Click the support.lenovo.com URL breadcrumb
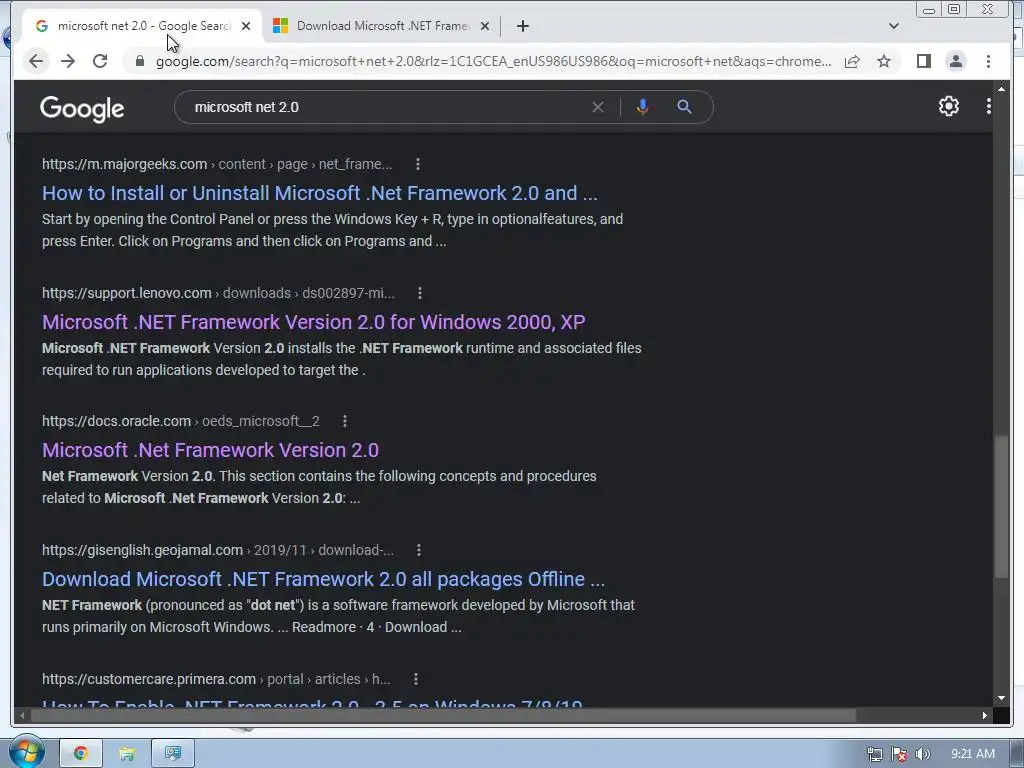Image resolution: width=1024 pixels, height=768 pixels. (x=218, y=293)
